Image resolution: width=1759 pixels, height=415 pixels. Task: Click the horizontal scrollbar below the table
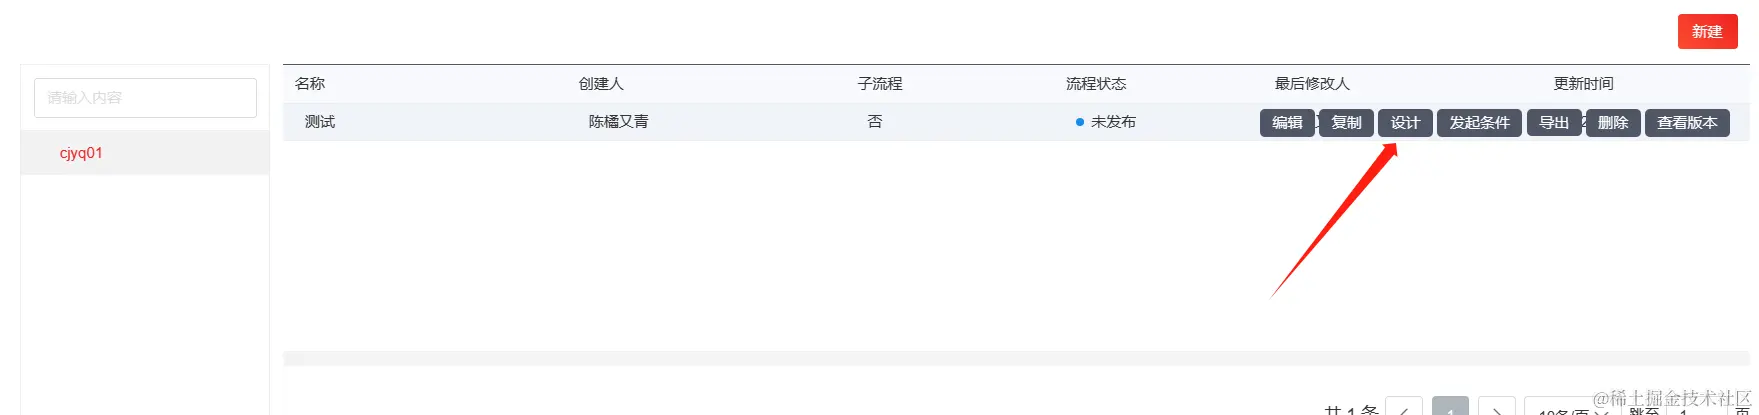pyautogui.click(x=1016, y=358)
